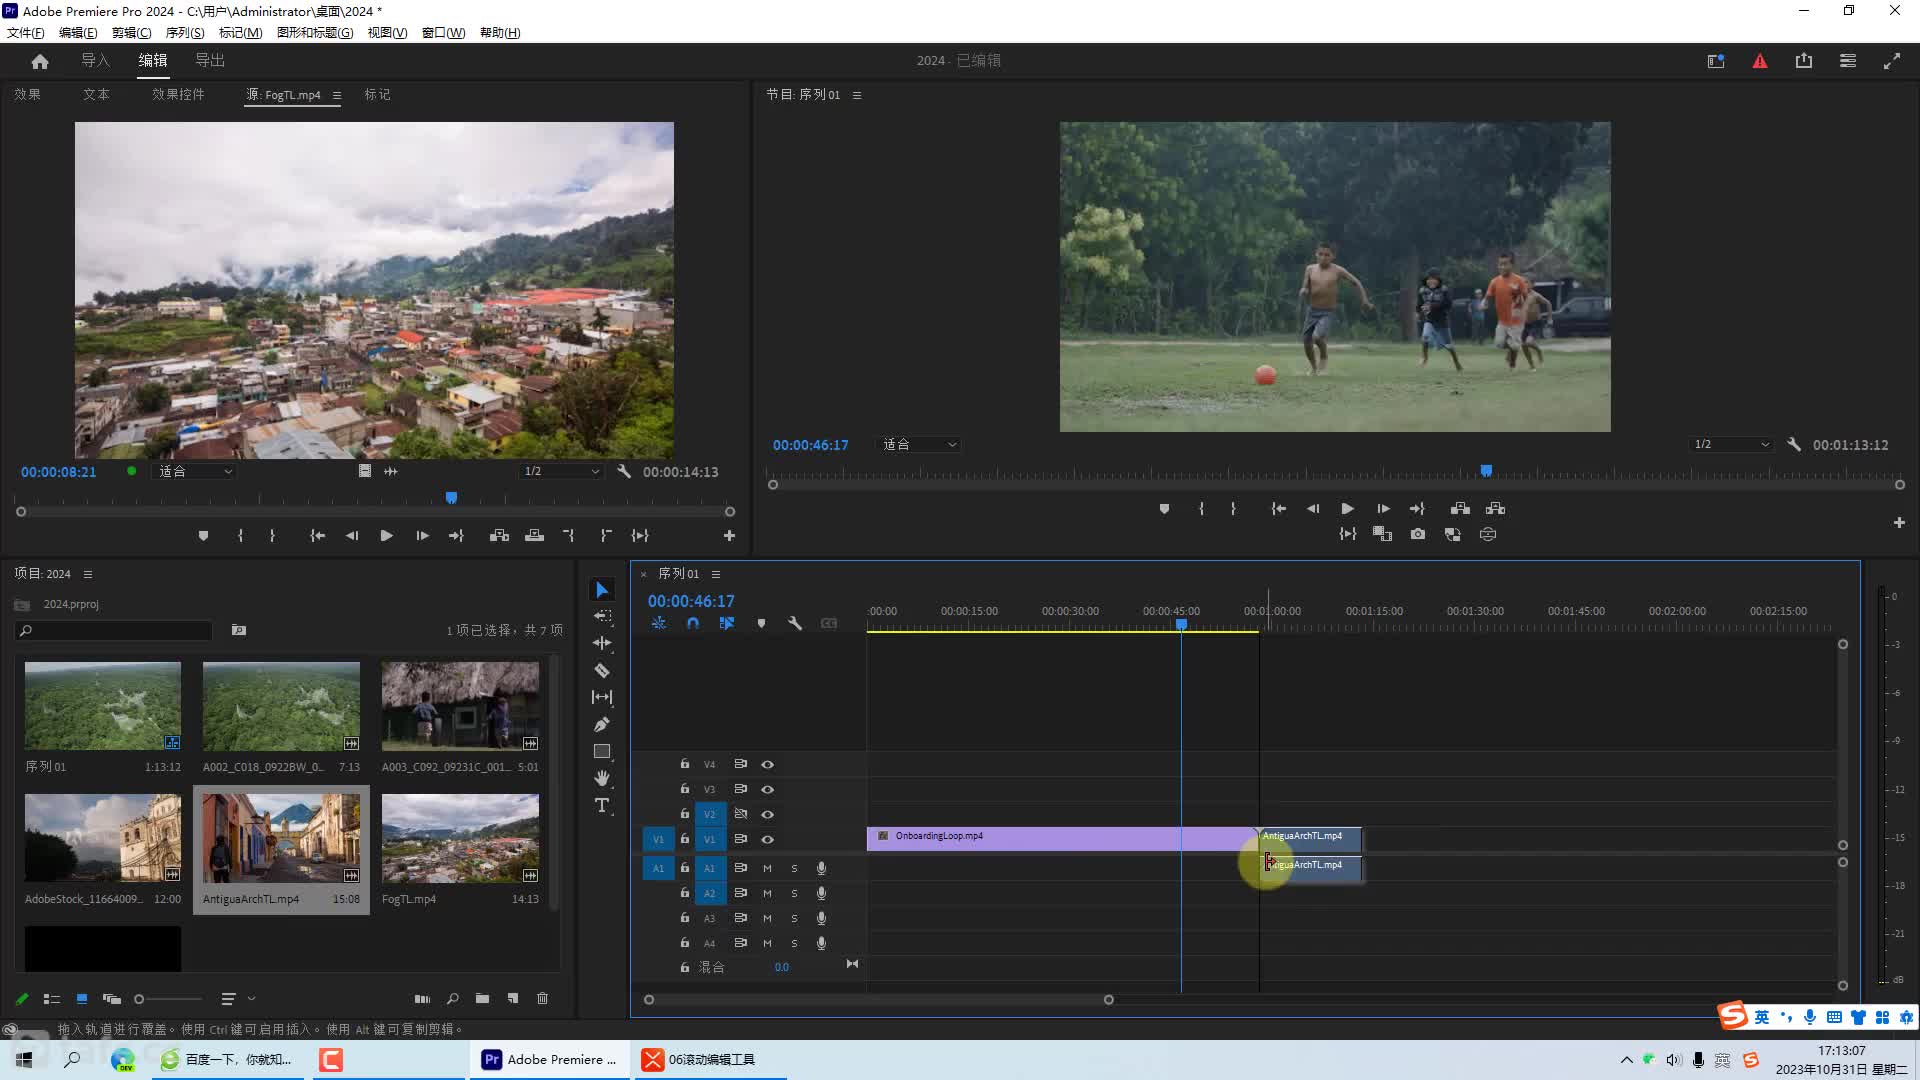Open Source monitor playback resolution 1/2 dropdown
The height and width of the screenshot is (1080, 1920).
tap(561, 471)
